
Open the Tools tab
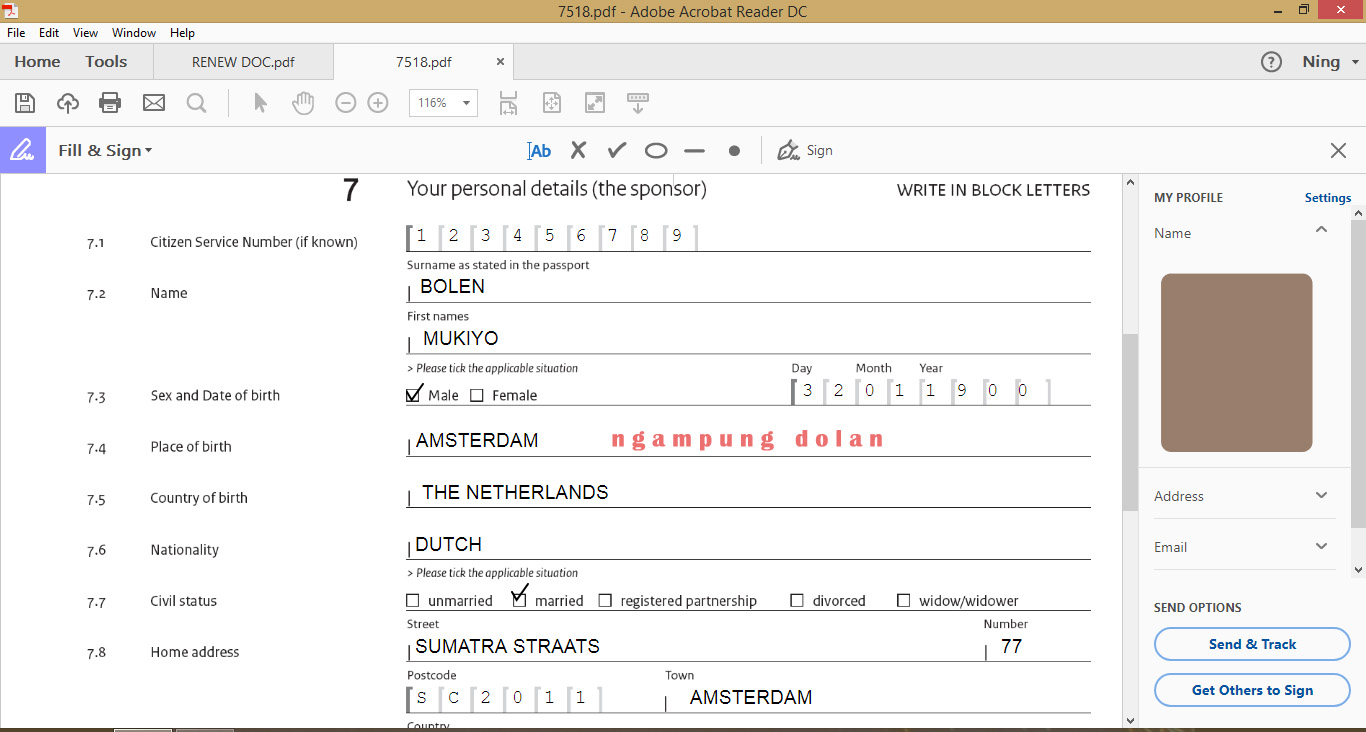pos(106,62)
